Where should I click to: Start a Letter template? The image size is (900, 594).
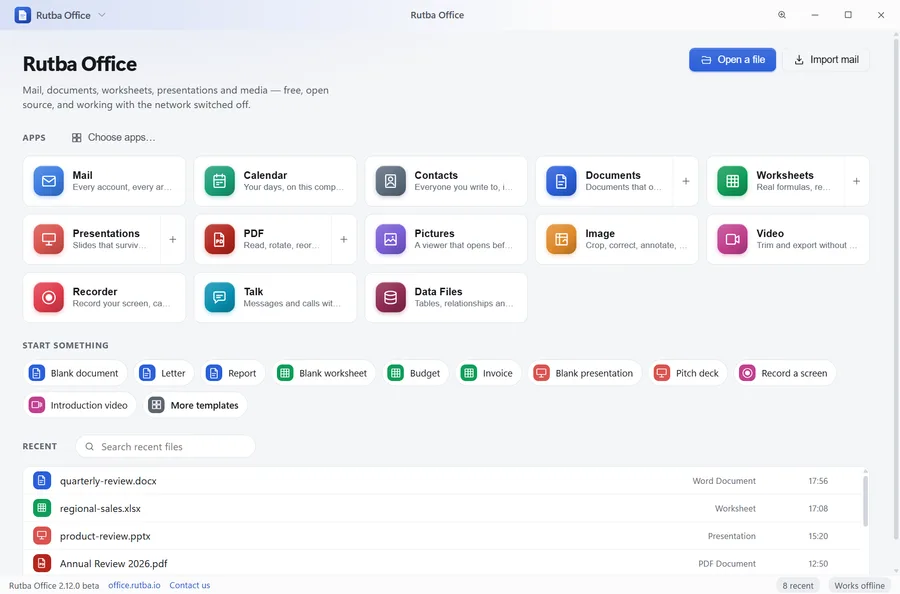pos(164,373)
